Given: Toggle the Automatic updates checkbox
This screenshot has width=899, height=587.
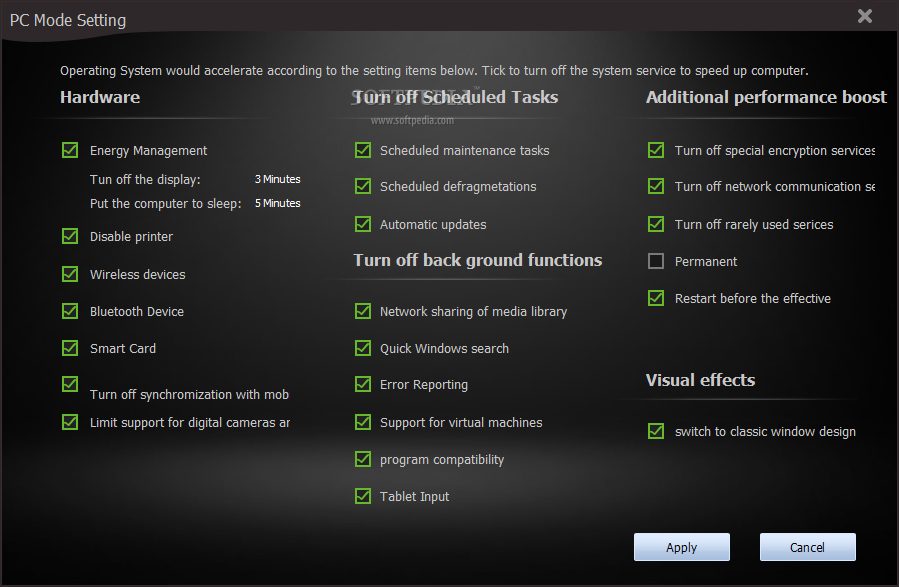Looking at the screenshot, I should (x=363, y=224).
